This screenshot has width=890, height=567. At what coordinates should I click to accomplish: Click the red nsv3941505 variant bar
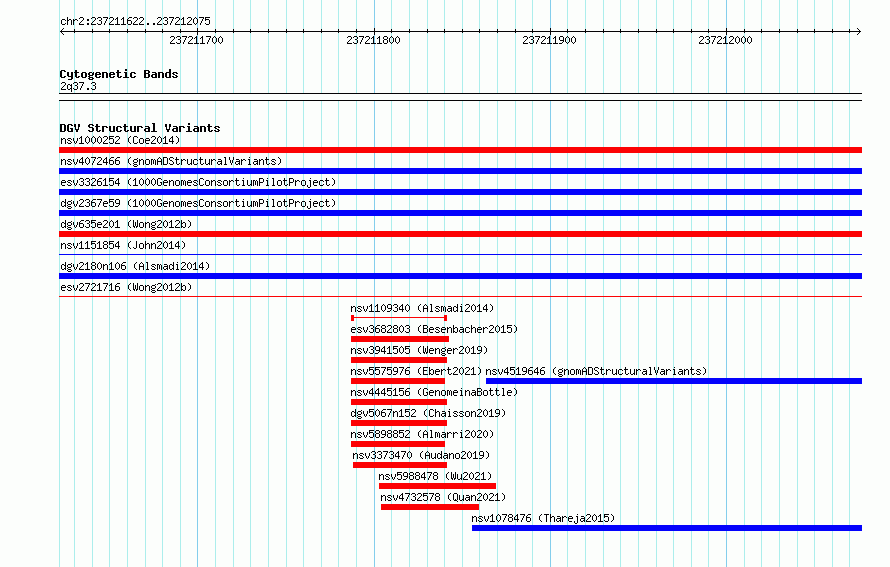click(x=399, y=360)
